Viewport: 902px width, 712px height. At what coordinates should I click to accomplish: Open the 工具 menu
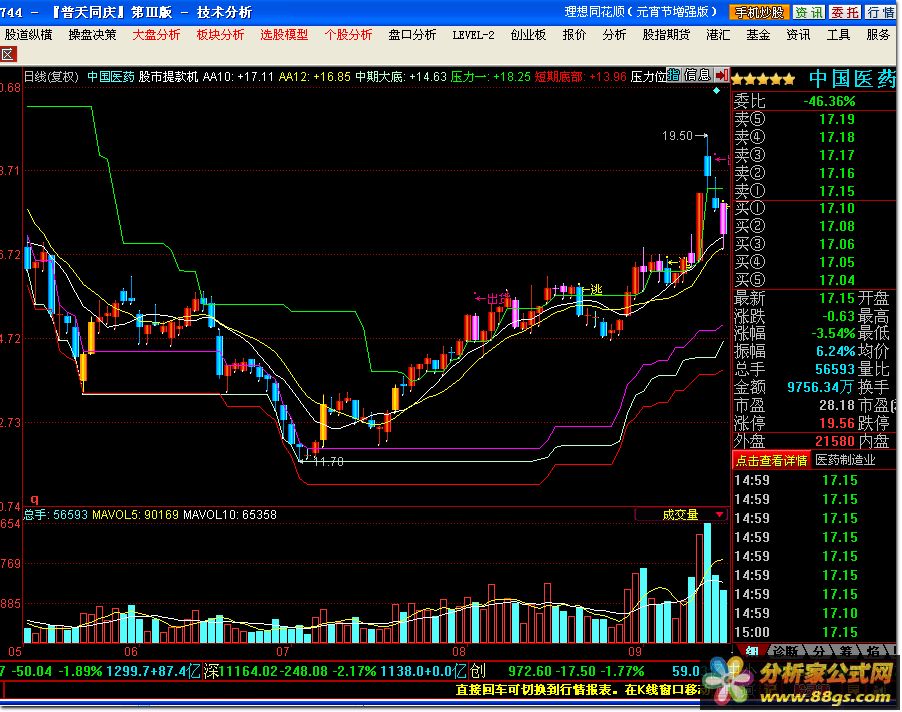click(839, 35)
